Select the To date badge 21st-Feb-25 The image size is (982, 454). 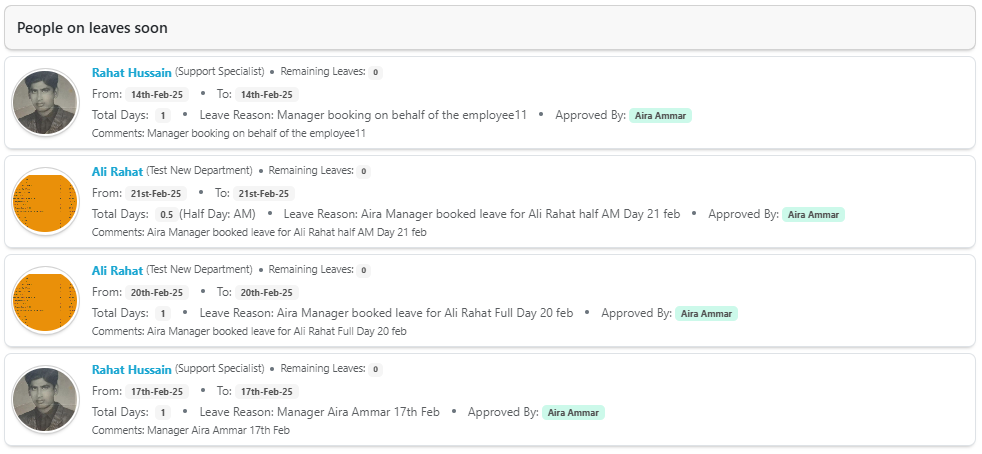tap(265, 193)
